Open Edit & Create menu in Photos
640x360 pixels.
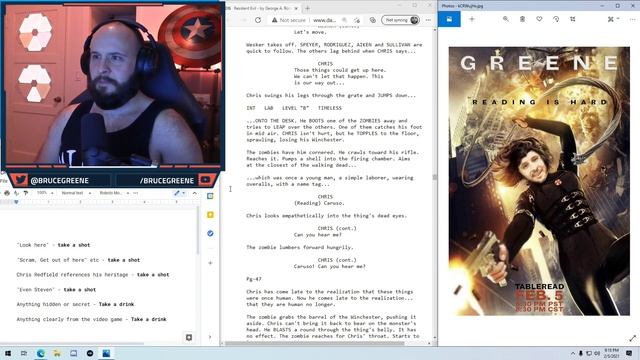click(x=613, y=19)
